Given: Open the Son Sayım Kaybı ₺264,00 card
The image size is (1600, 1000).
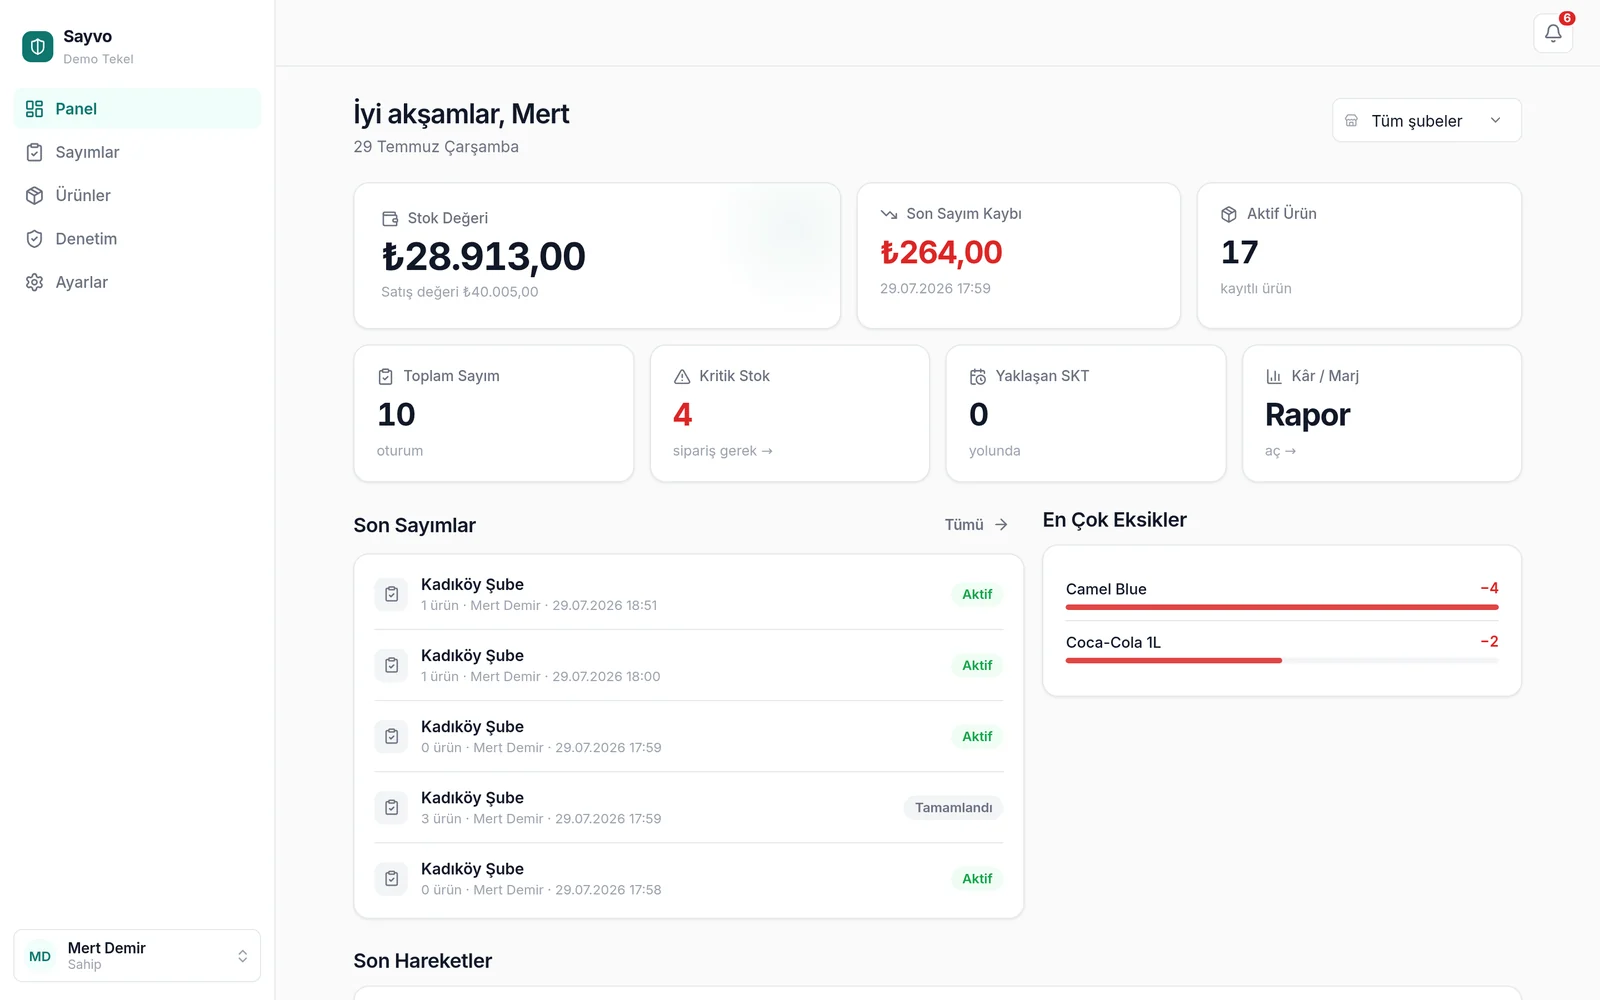Looking at the screenshot, I should click(x=1018, y=255).
